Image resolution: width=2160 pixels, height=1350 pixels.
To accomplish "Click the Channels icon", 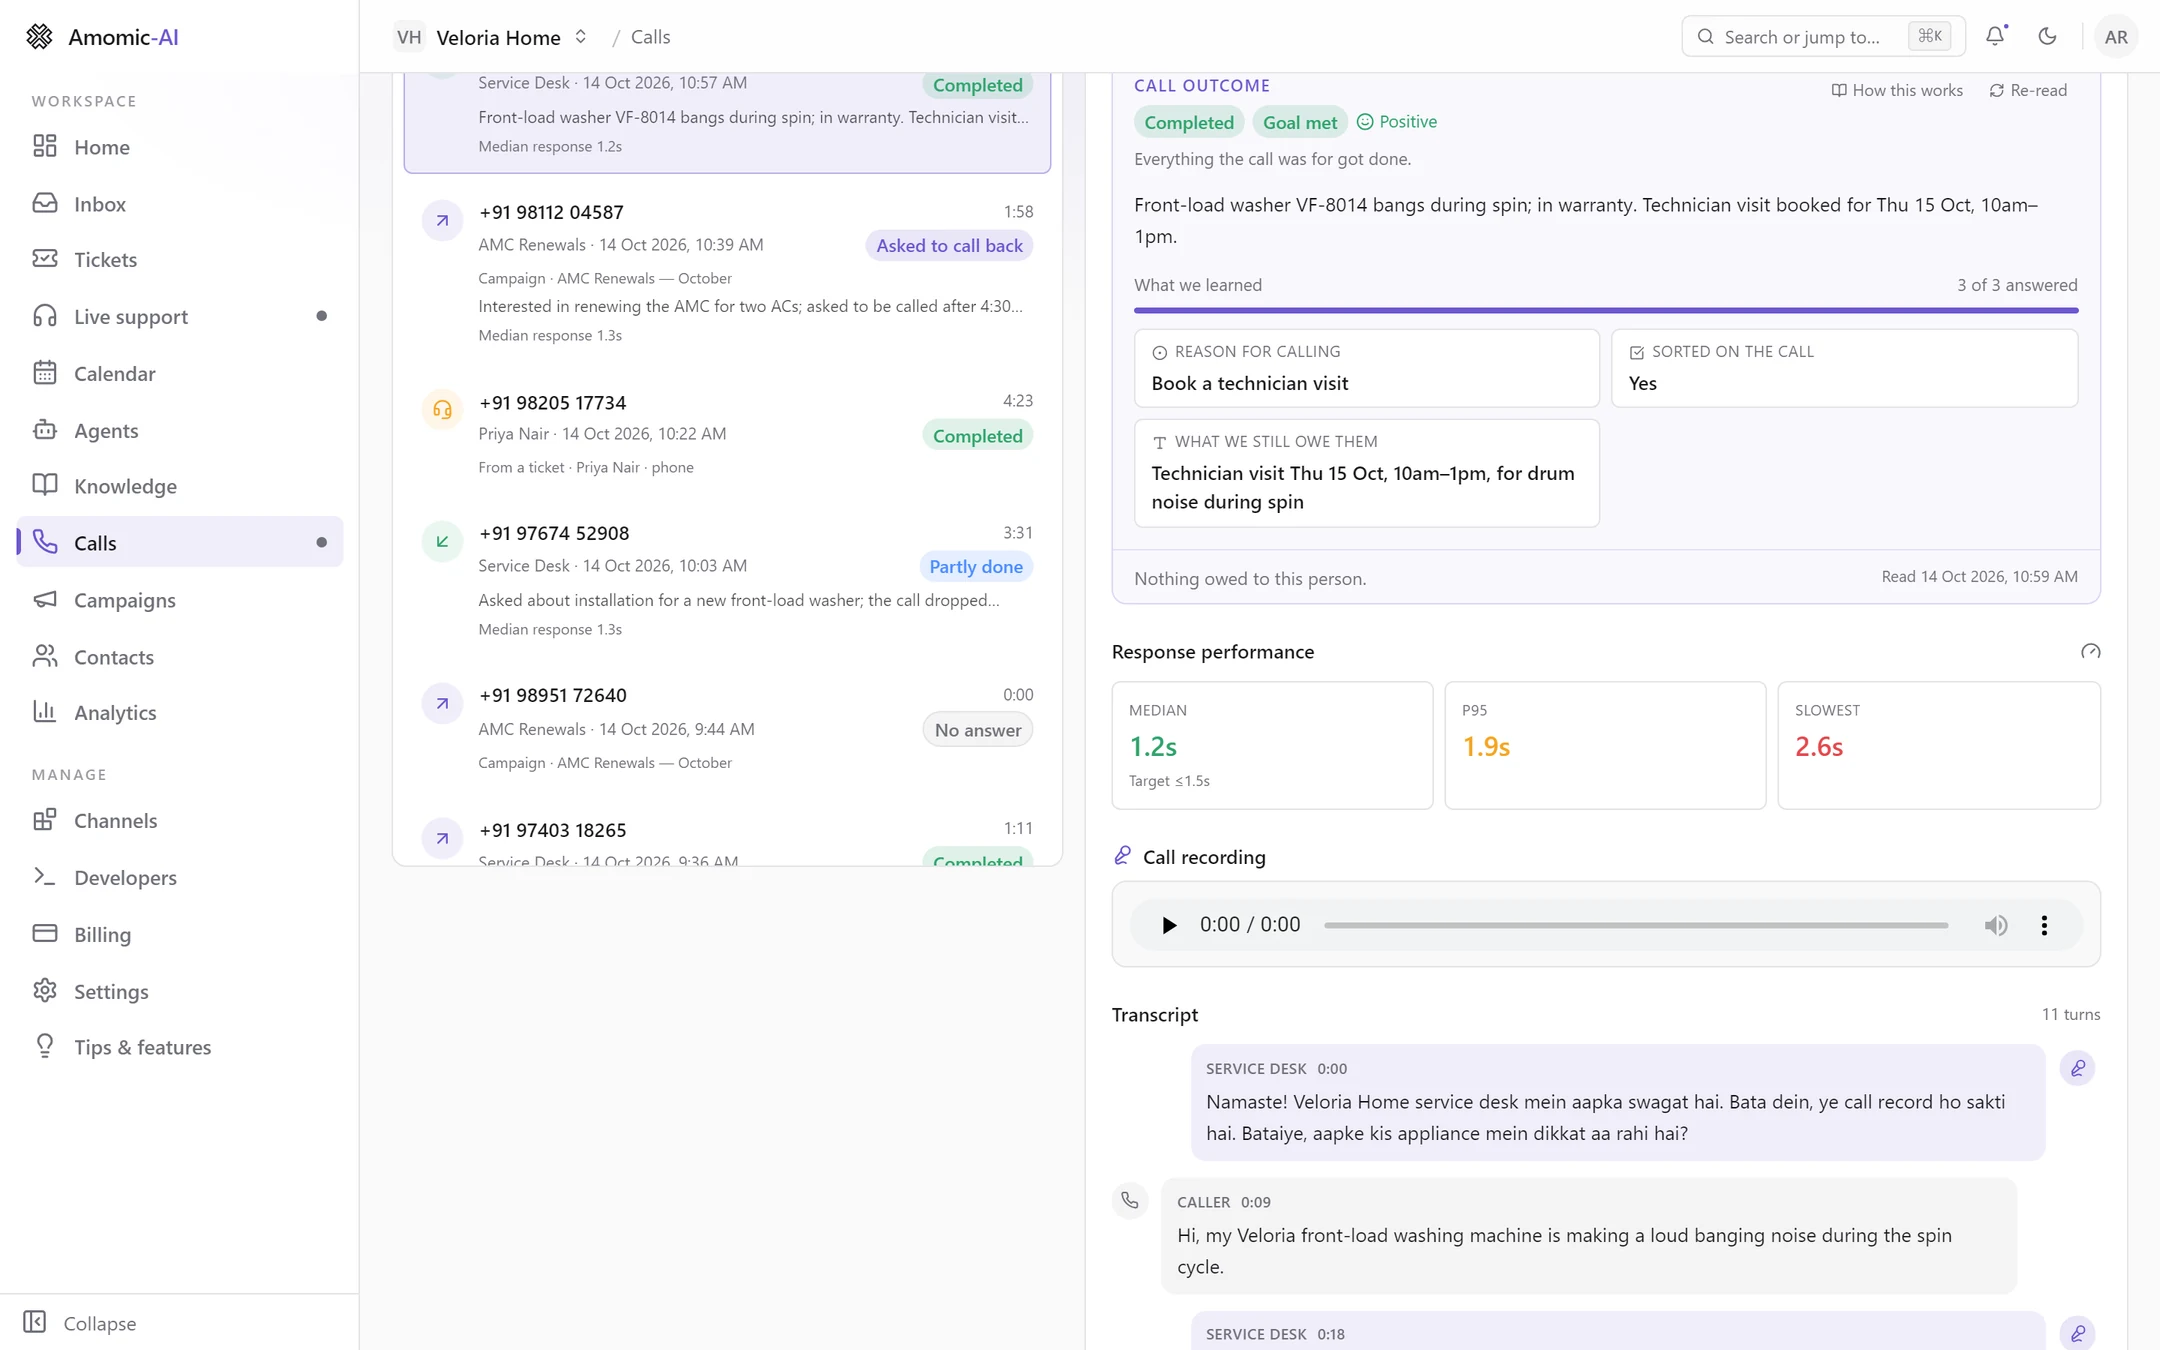I will [45, 820].
